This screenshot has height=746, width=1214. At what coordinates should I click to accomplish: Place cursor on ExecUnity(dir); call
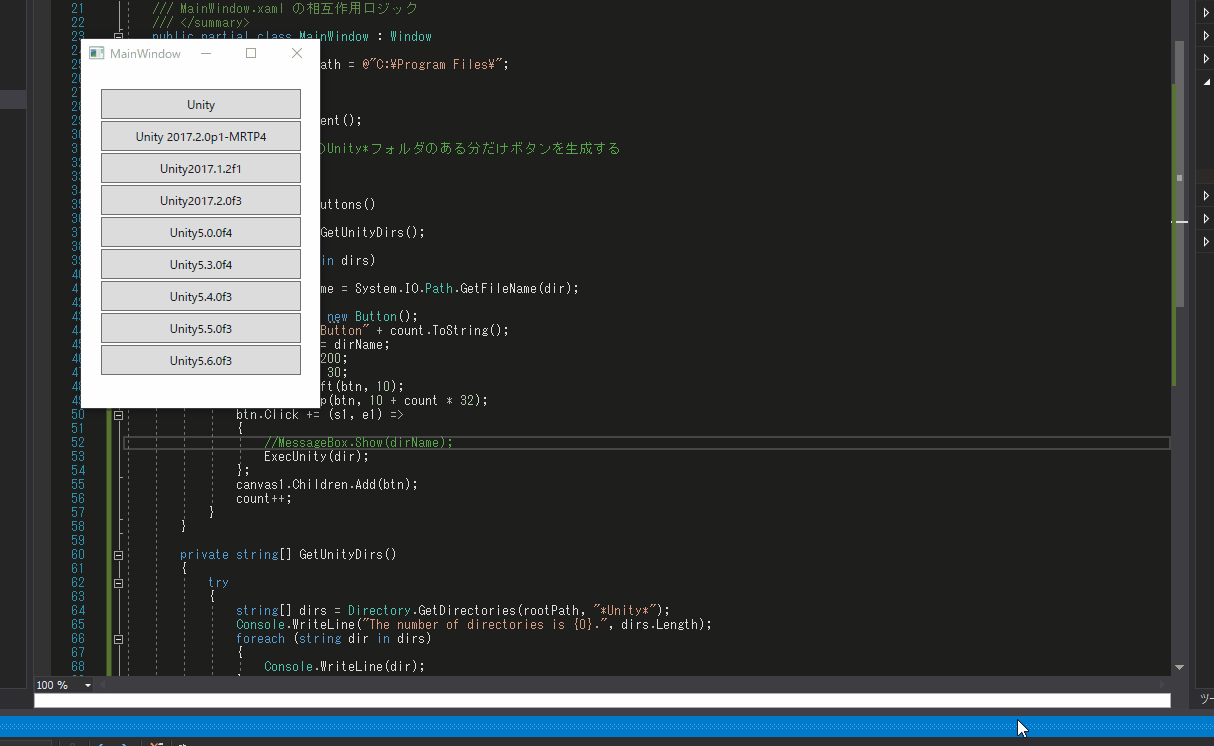point(316,456)
